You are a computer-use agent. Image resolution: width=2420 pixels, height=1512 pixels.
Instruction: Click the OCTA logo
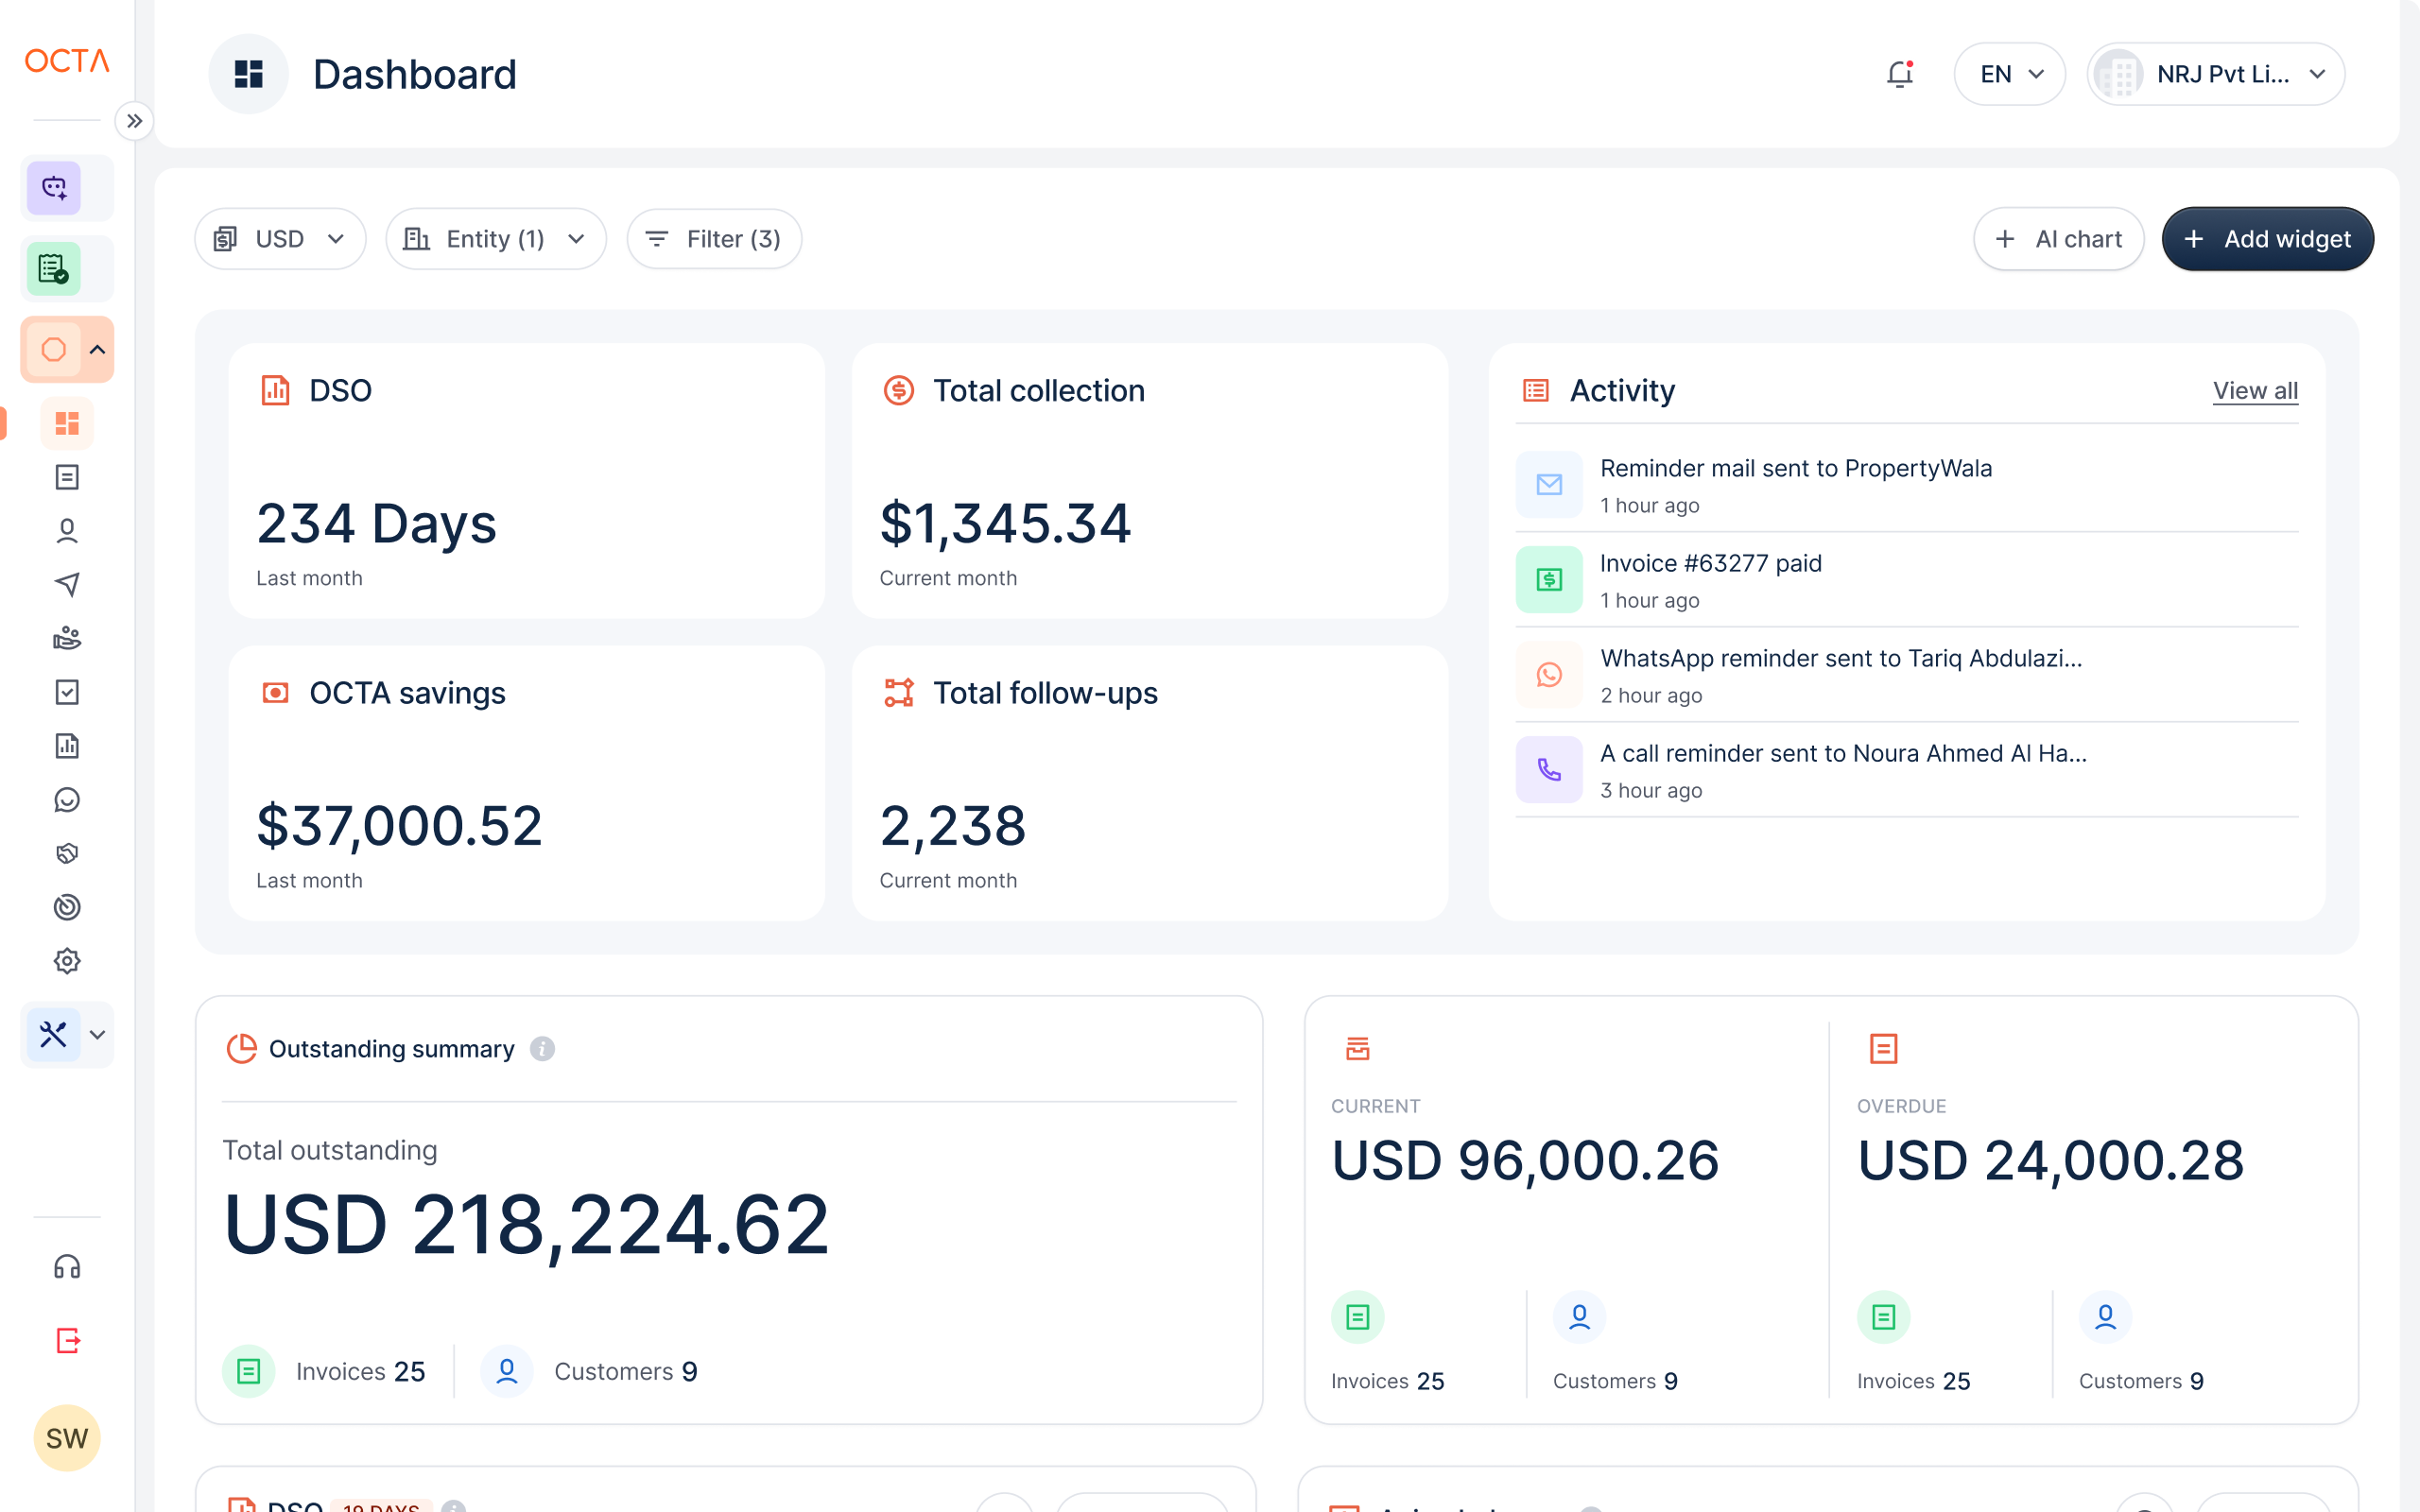(x=67, y=61)
